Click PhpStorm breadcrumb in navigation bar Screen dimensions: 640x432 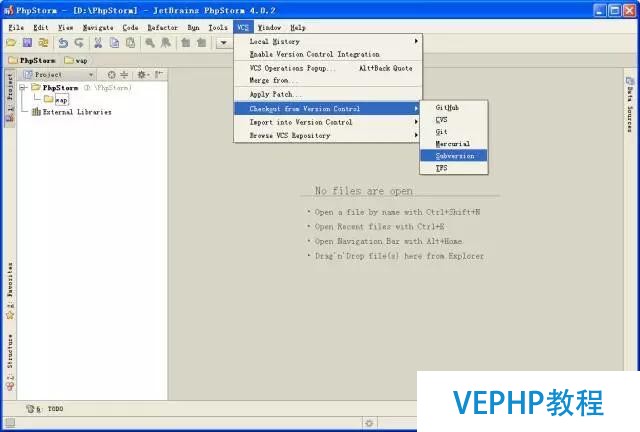click(32, 60)
